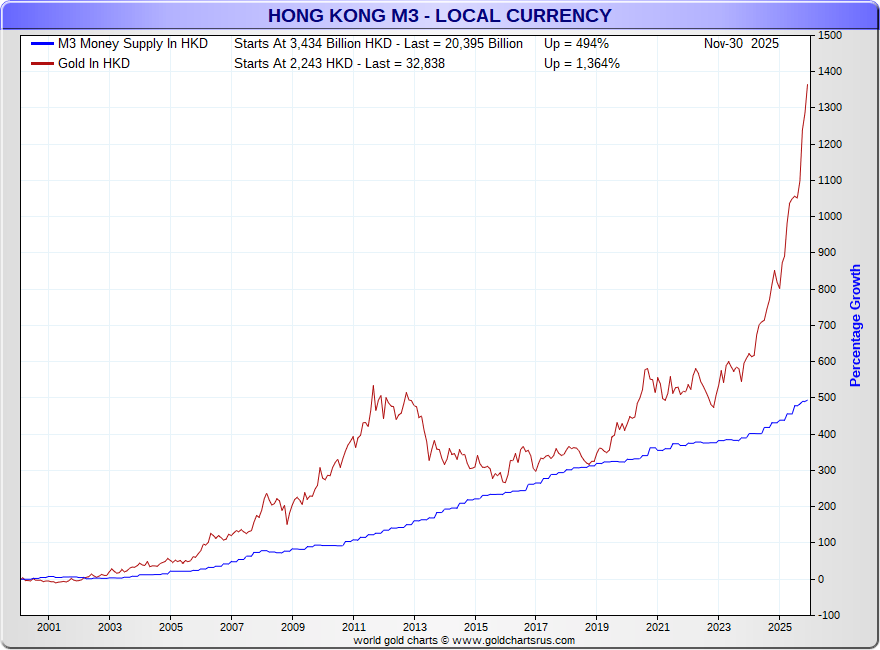The image size is (880, 650).
Task: Click the blue M3 Money Supply legend line
Action: coord(42,44)
